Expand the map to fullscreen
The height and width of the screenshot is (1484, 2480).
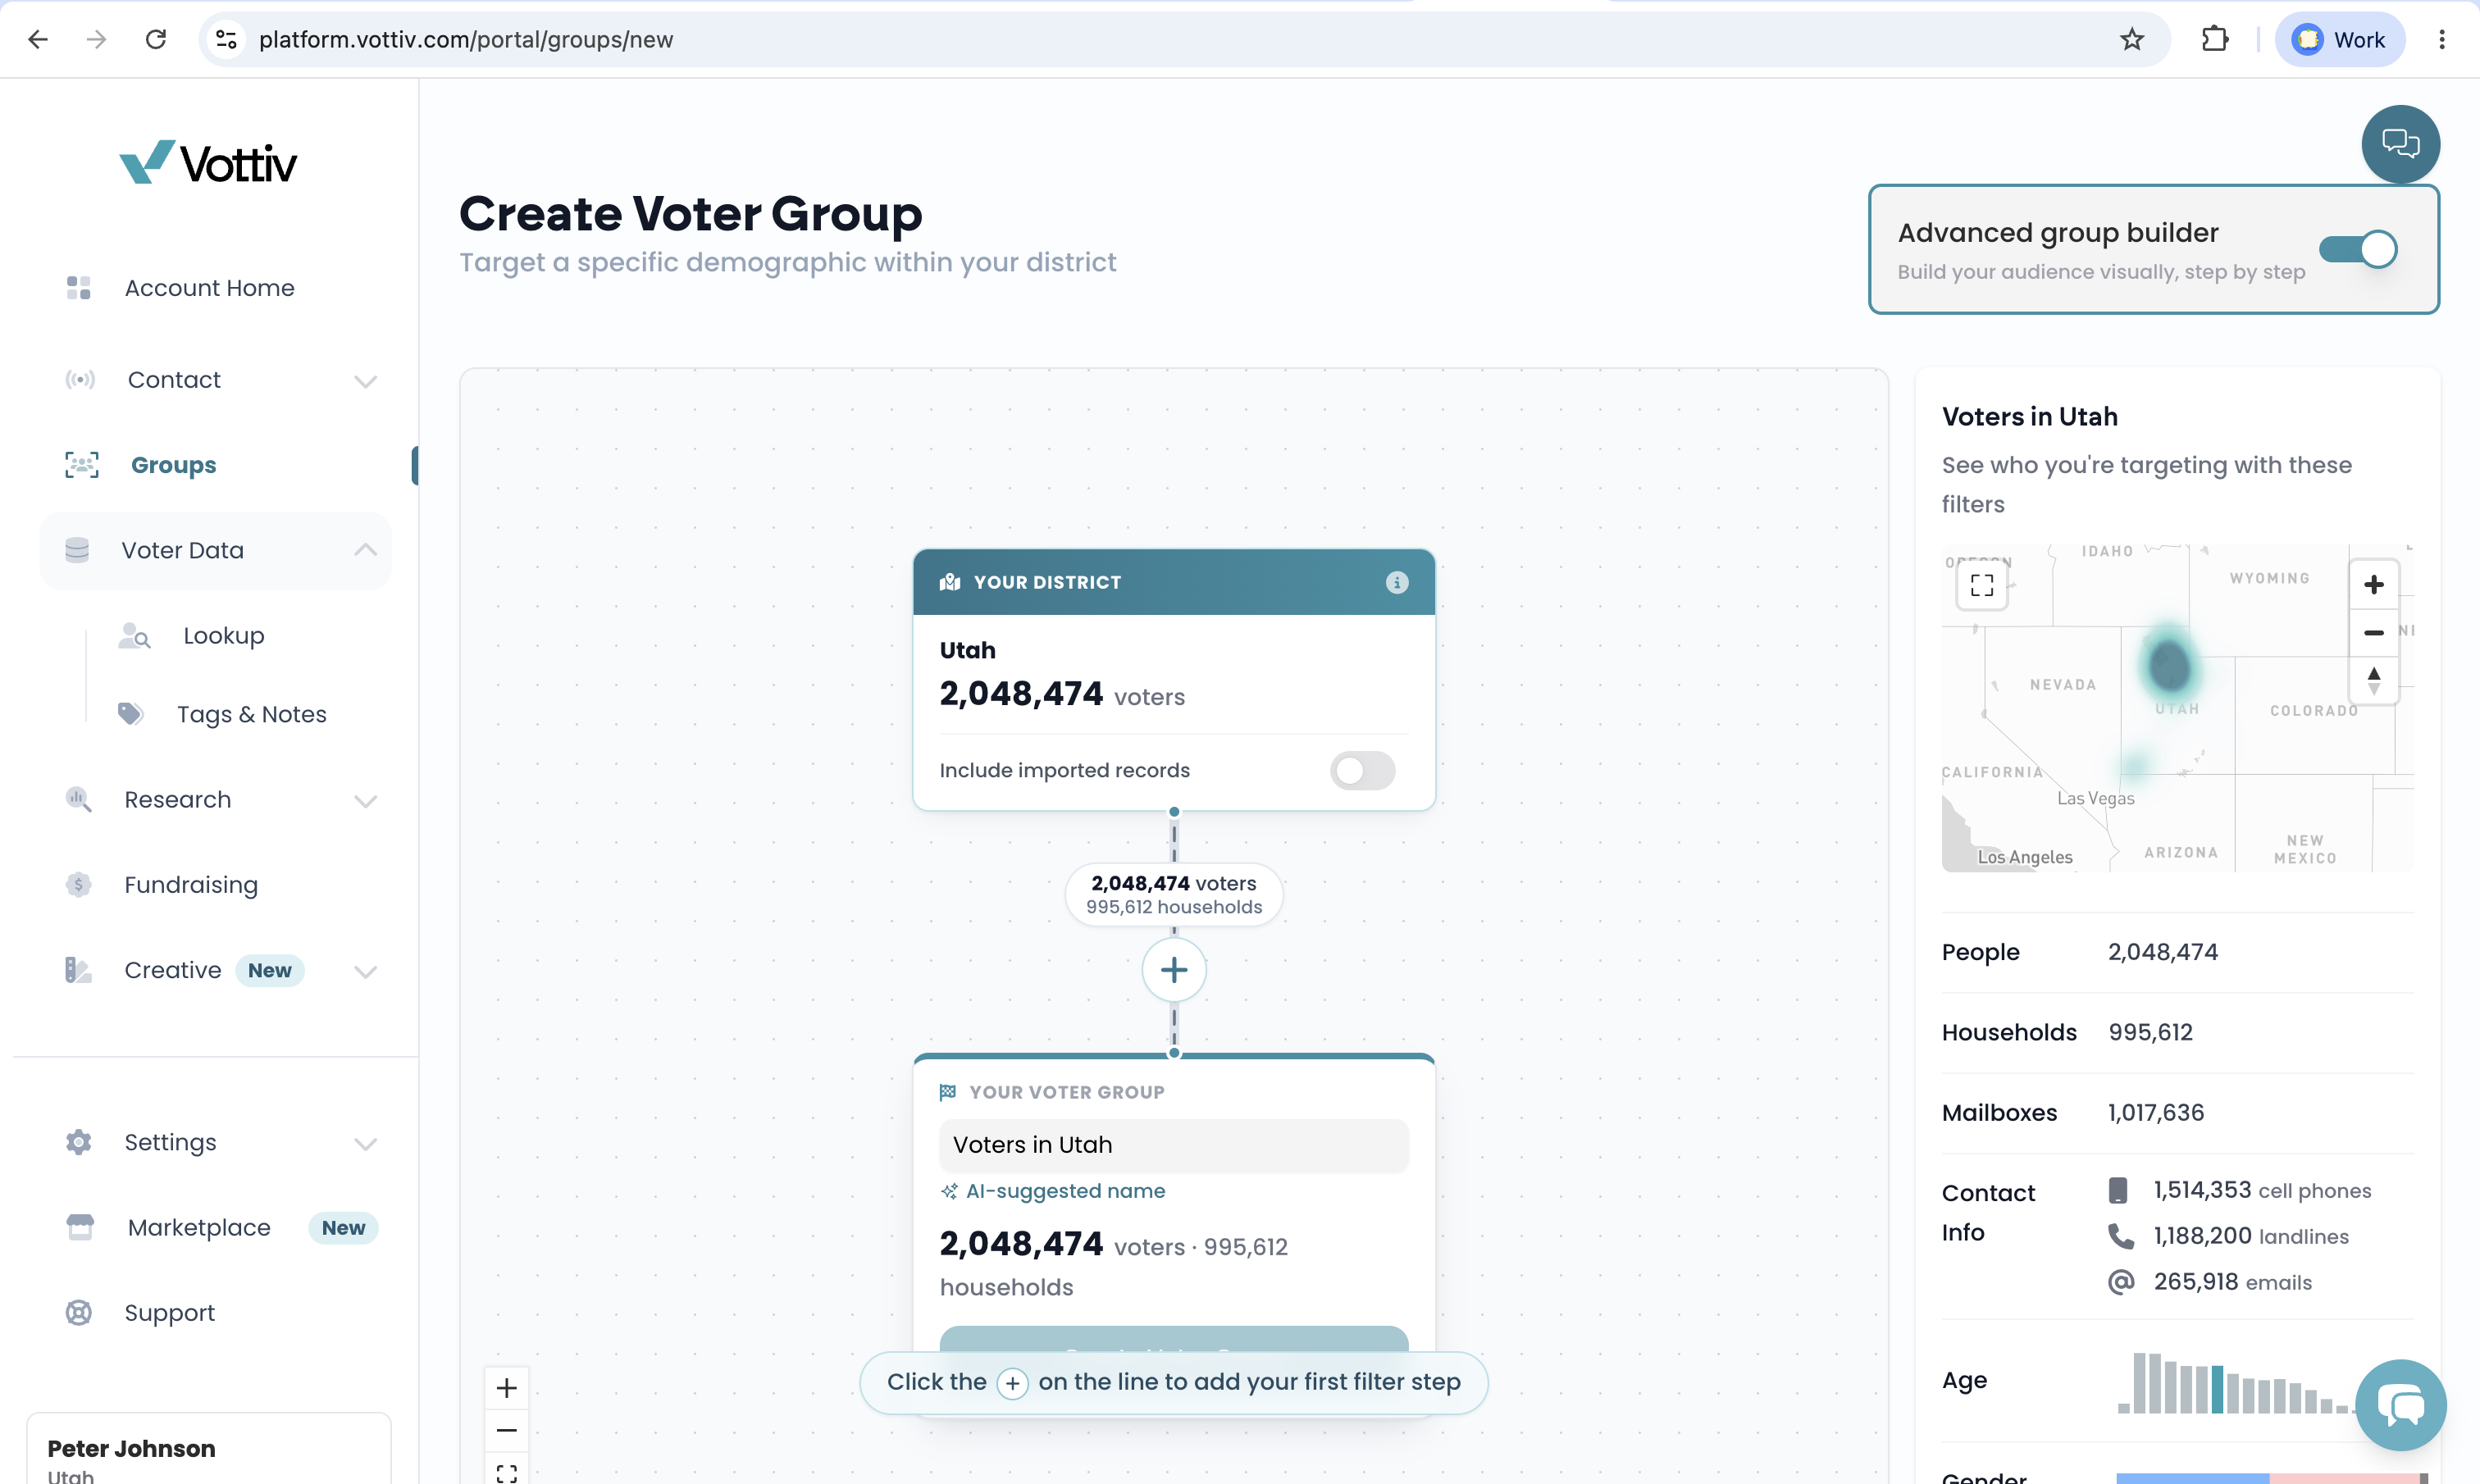1982,585
